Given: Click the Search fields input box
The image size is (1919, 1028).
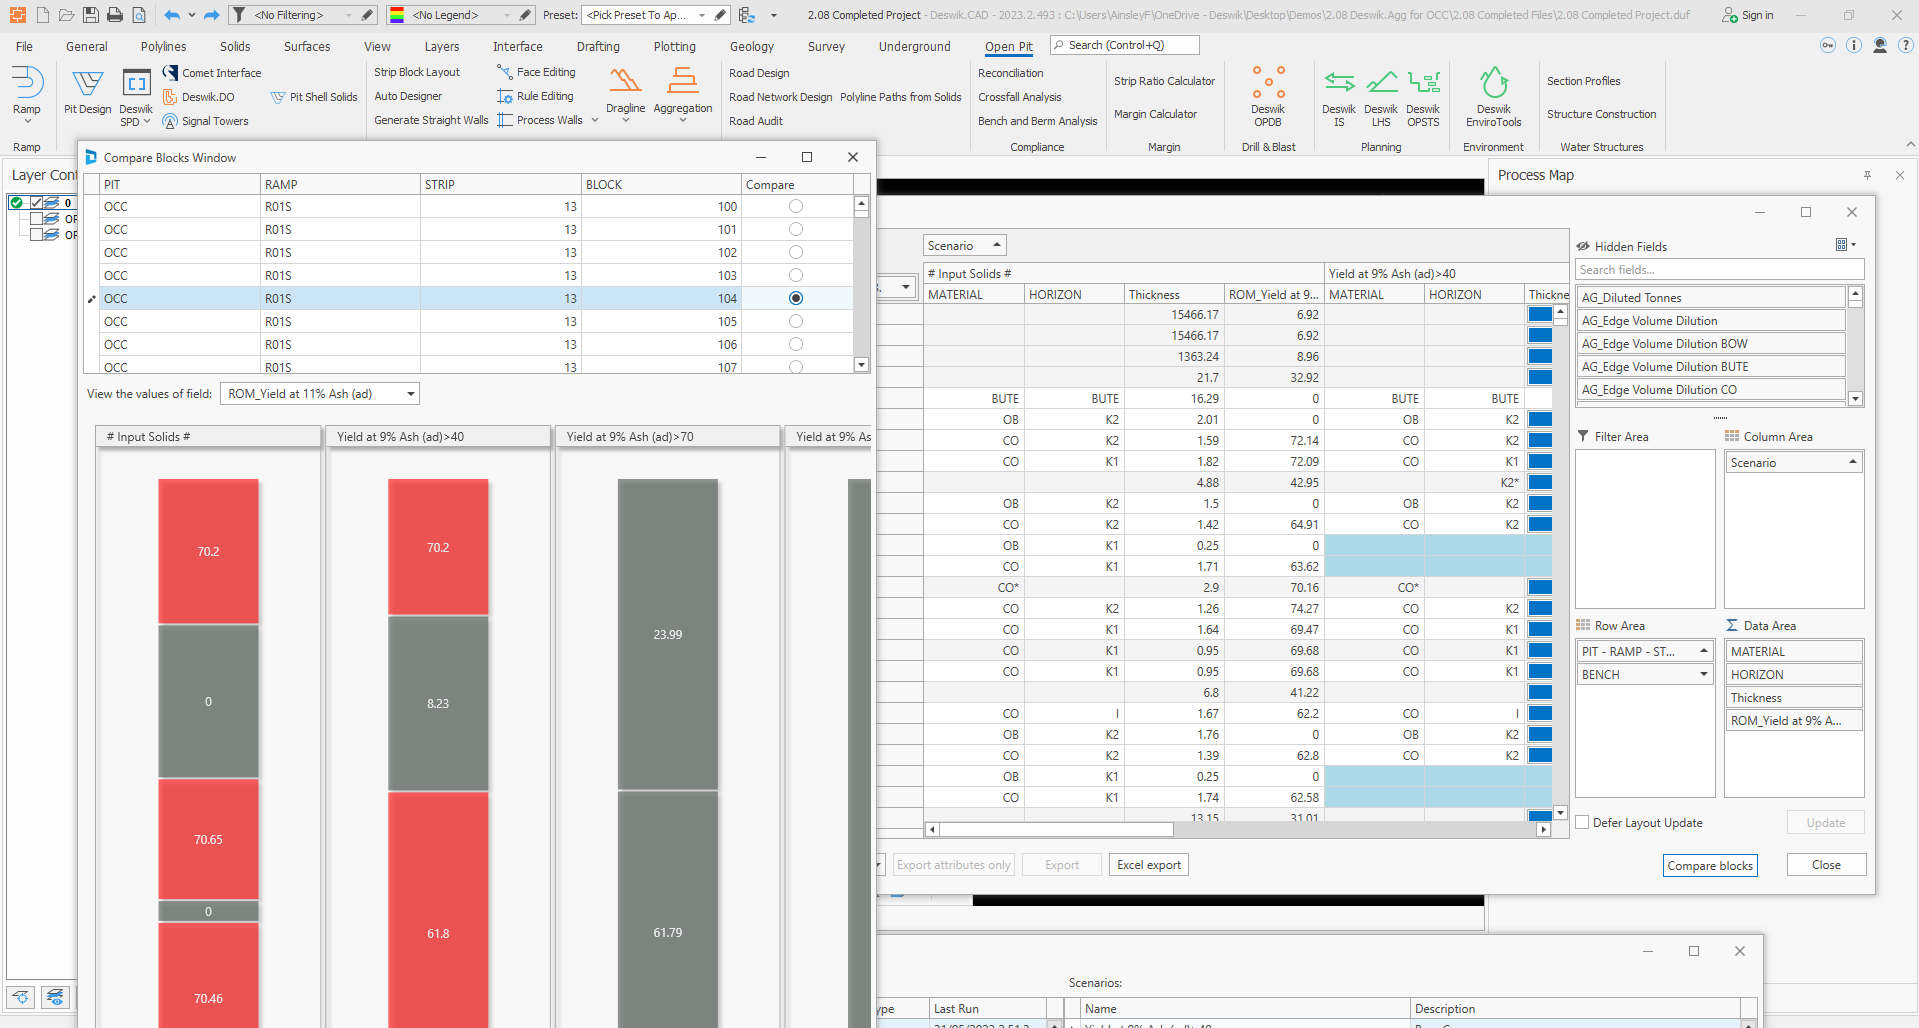Looking at the screenshot, I should [1720, 270].
